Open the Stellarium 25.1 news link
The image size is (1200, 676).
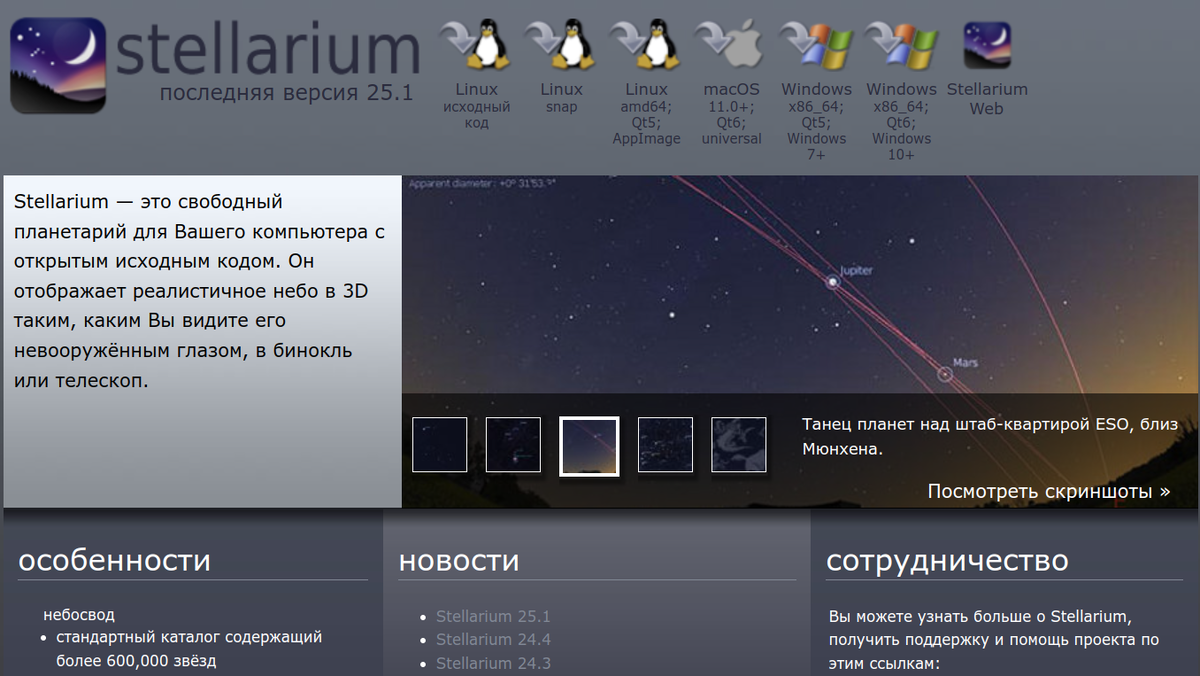point(493,617)
